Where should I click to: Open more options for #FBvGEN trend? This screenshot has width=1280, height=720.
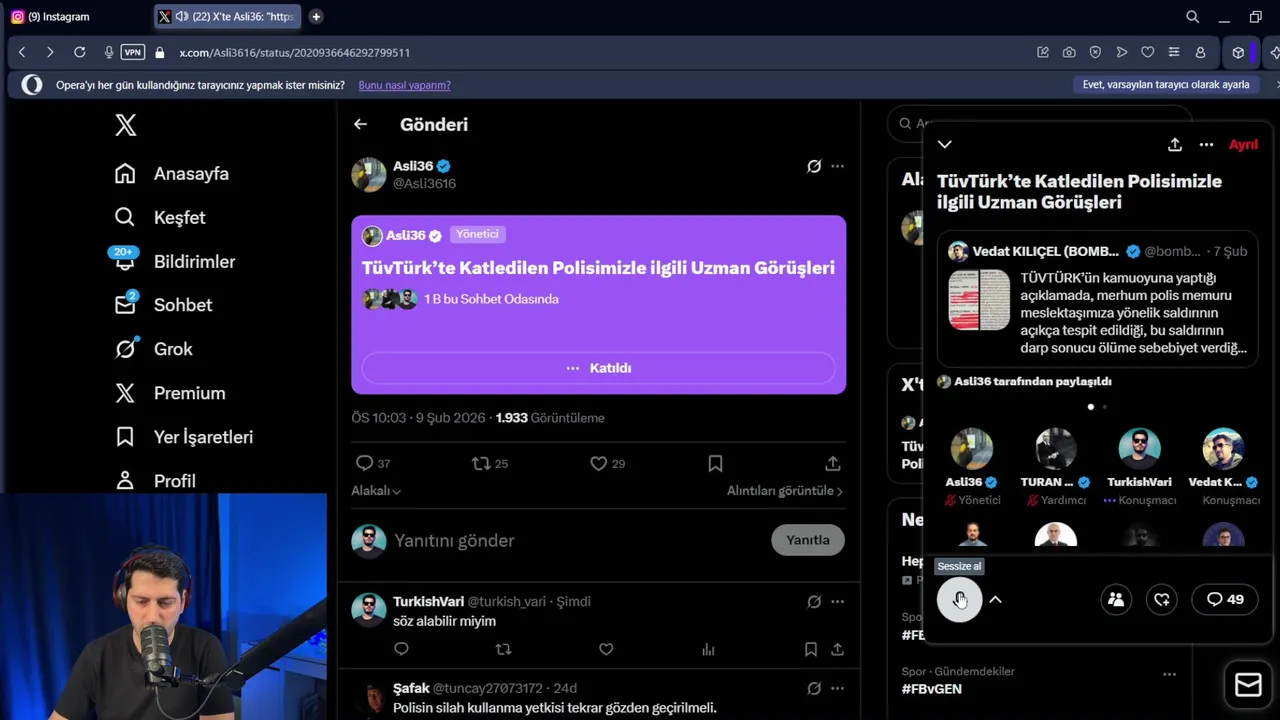click(x=1169, y=673)
